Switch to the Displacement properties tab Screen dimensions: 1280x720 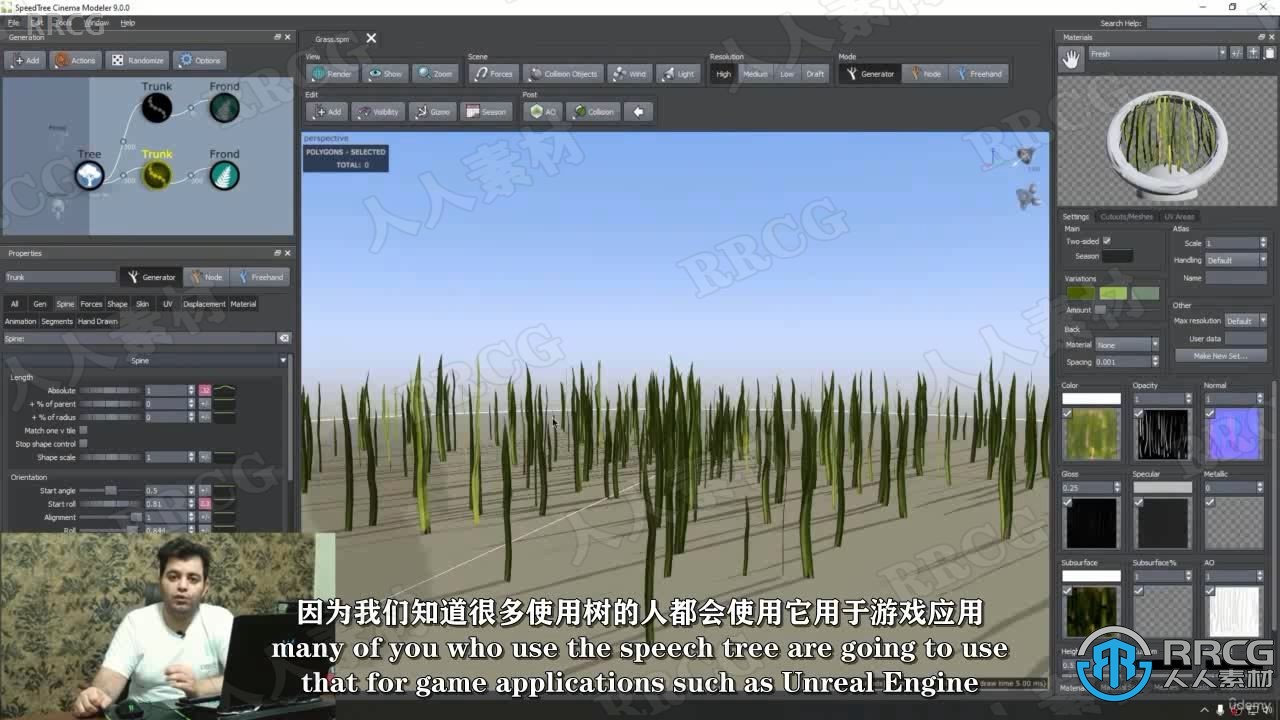coord(204,304)
